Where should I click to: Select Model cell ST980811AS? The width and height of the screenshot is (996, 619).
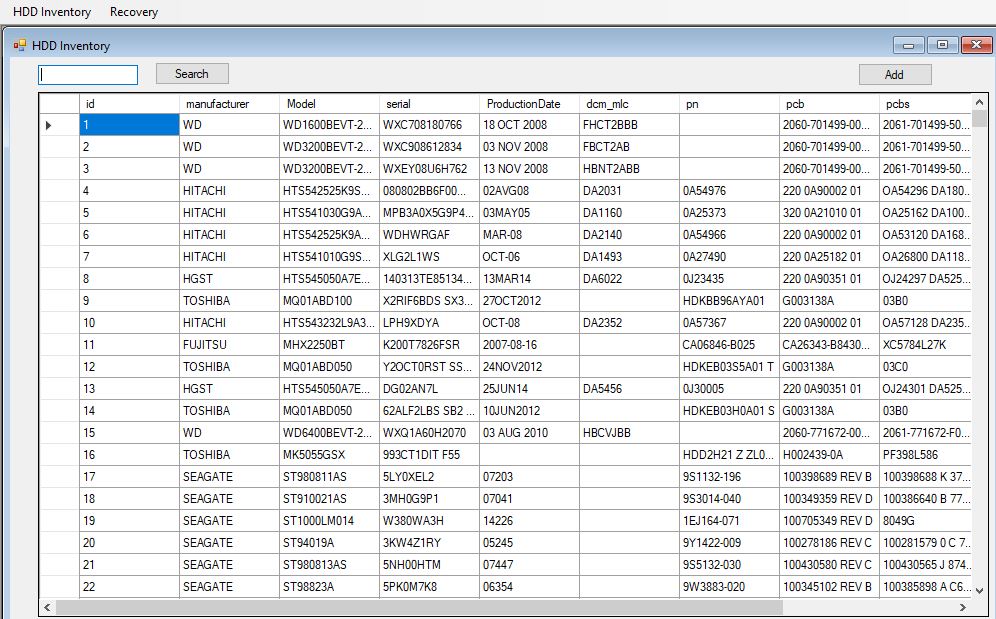click(x=329, y=477)
